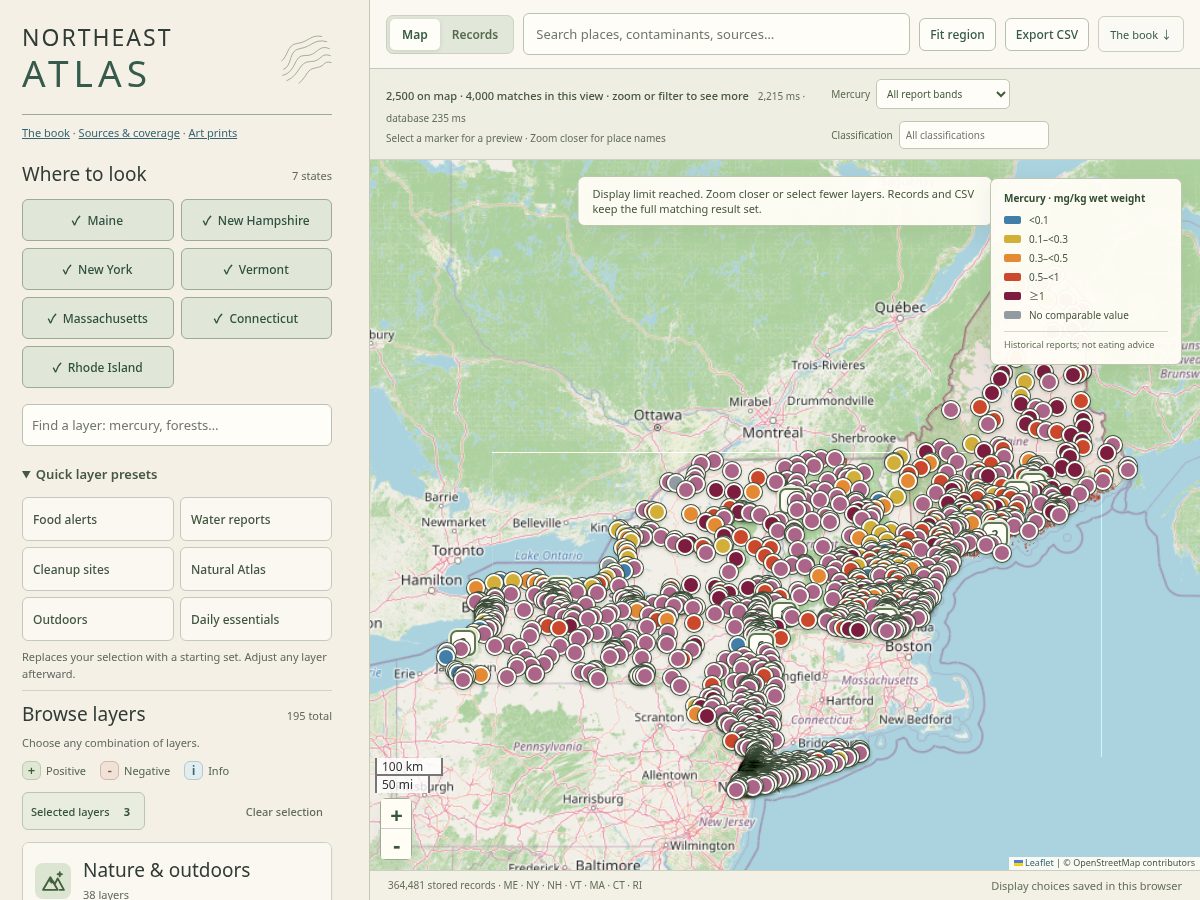Zoom in the map with plus button
1200x900 pixels.
click(x=396, y=815)
